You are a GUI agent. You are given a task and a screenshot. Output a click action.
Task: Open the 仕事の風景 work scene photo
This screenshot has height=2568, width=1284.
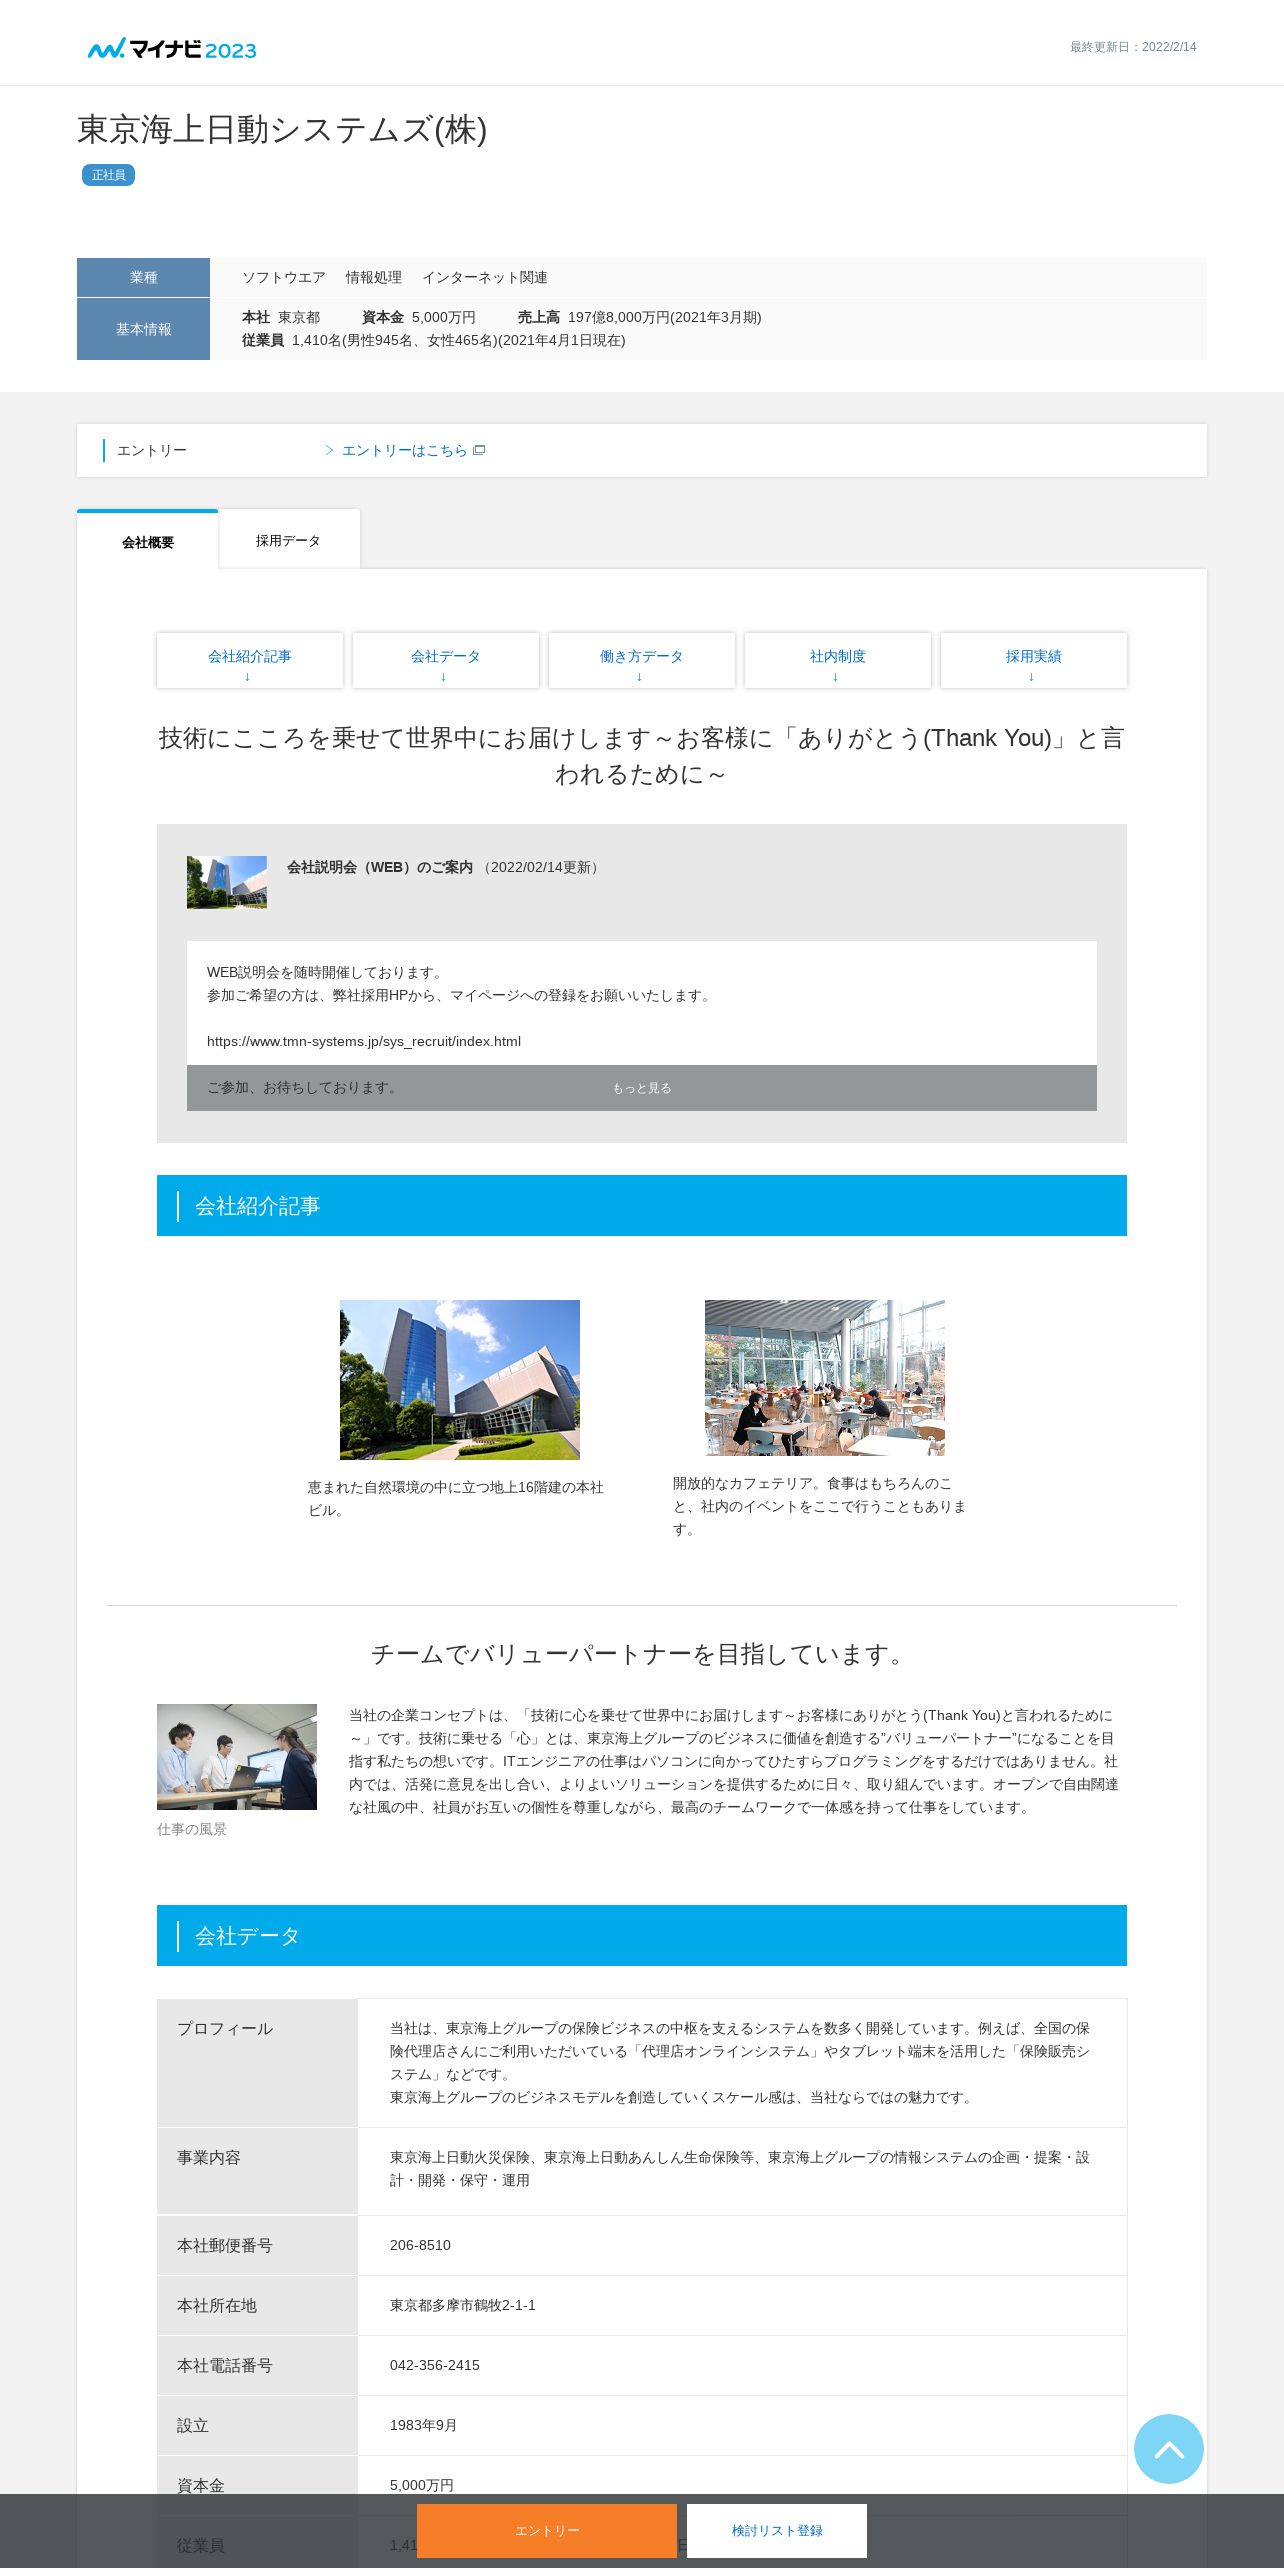point(237,1757)
